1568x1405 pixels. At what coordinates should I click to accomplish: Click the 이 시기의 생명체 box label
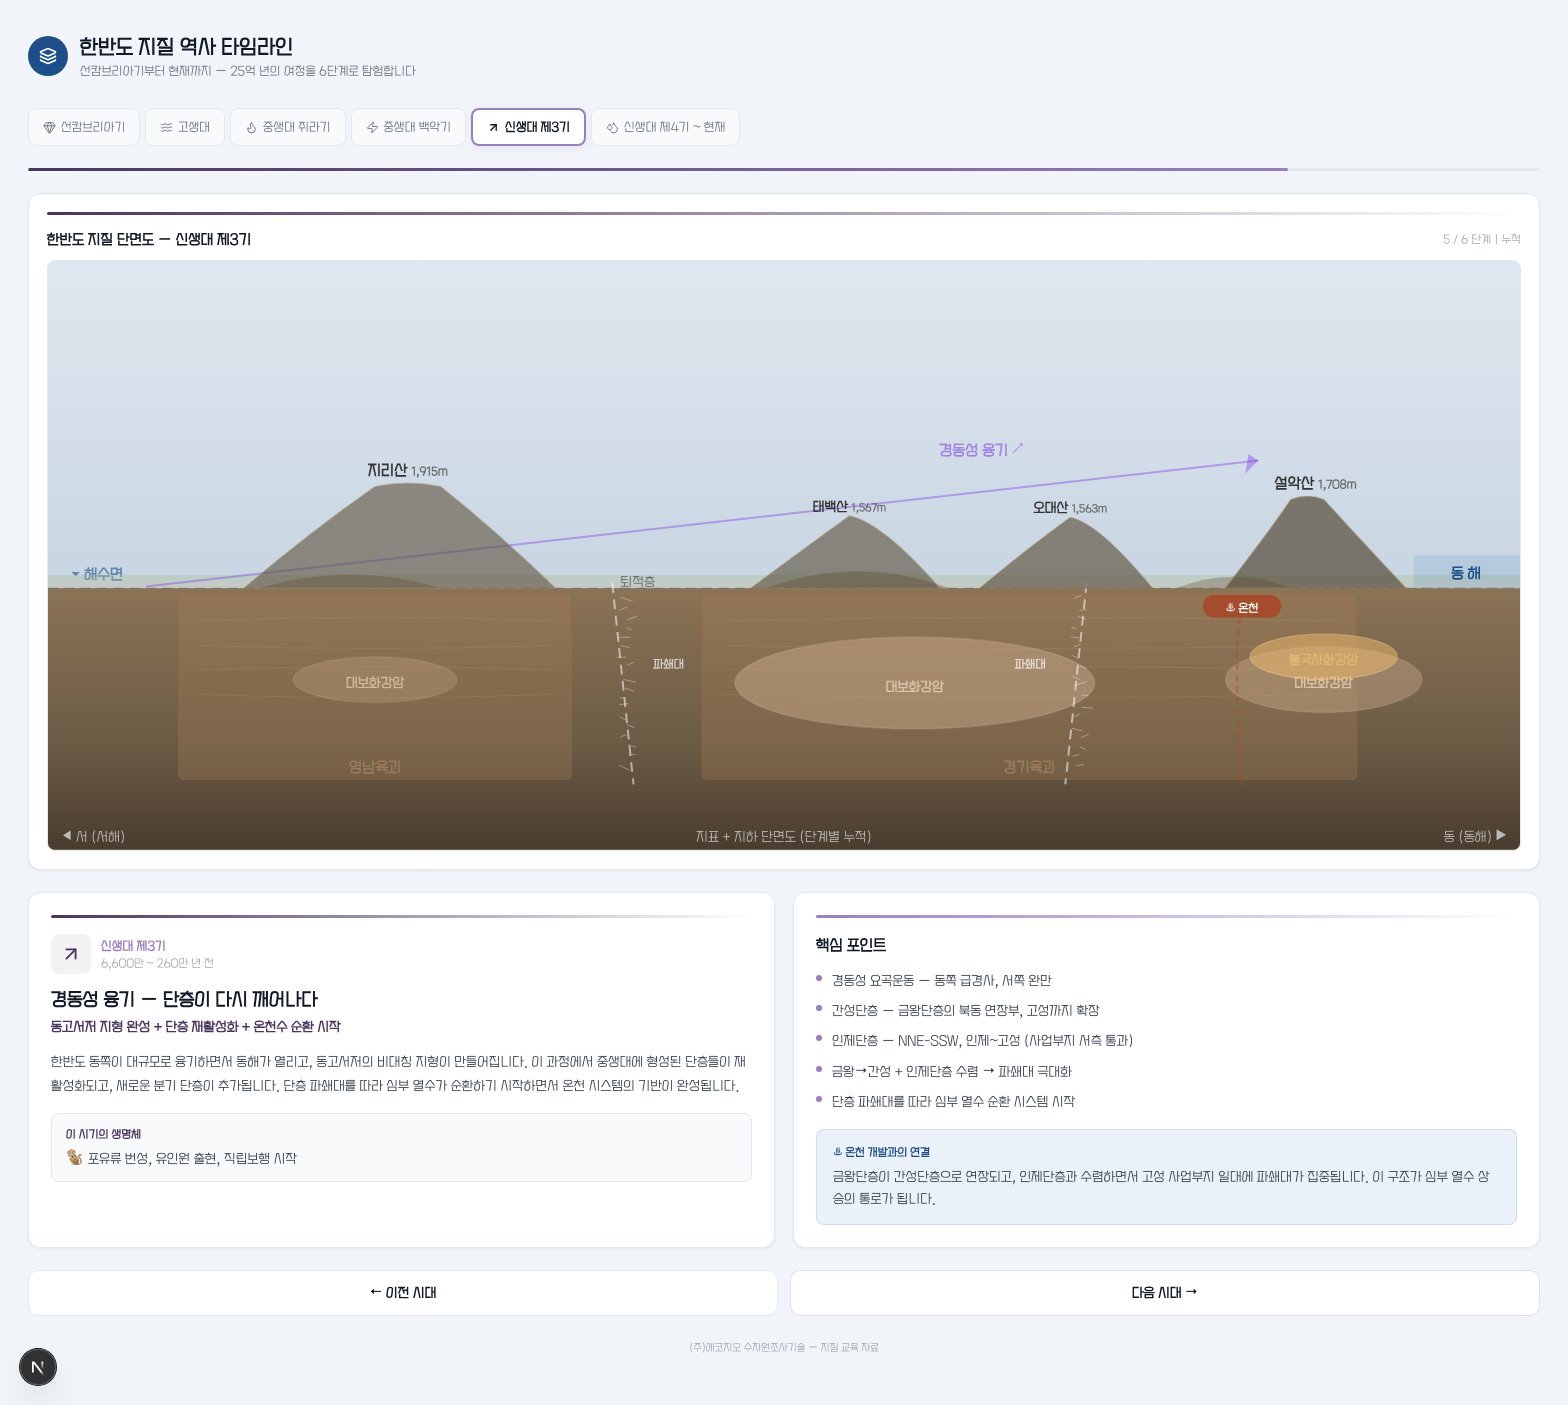(103, 1134)
